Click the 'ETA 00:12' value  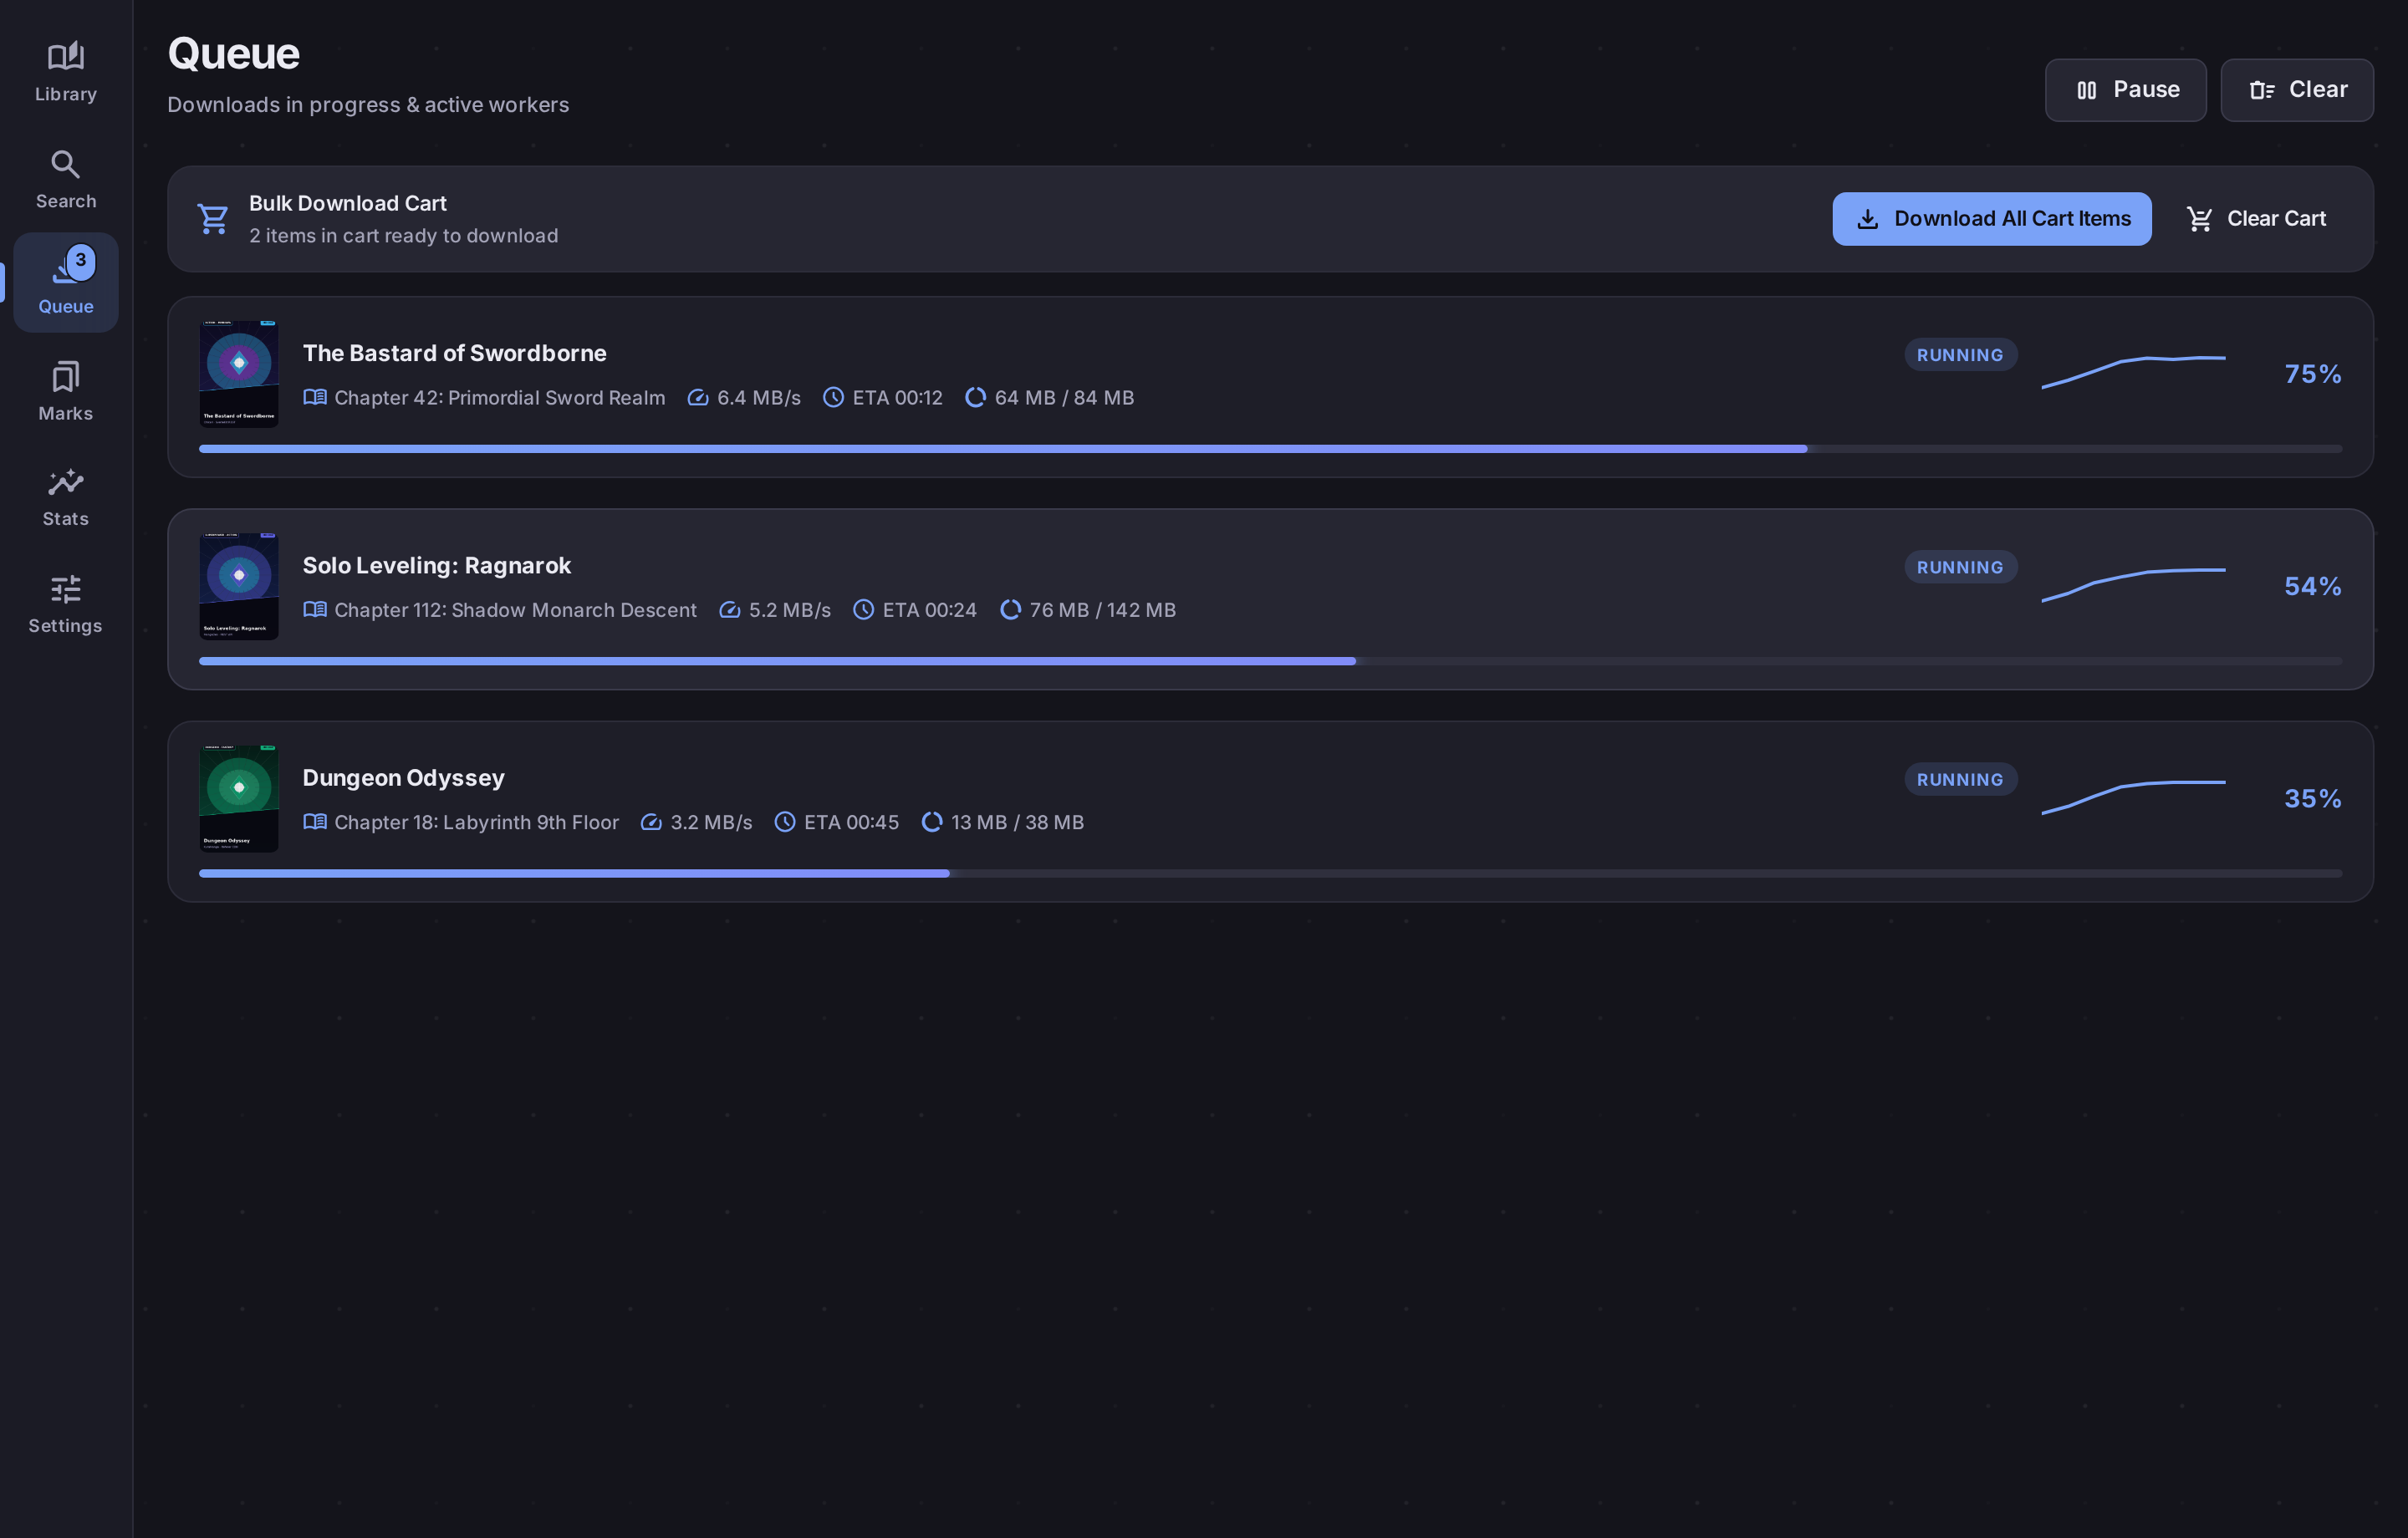897,398
